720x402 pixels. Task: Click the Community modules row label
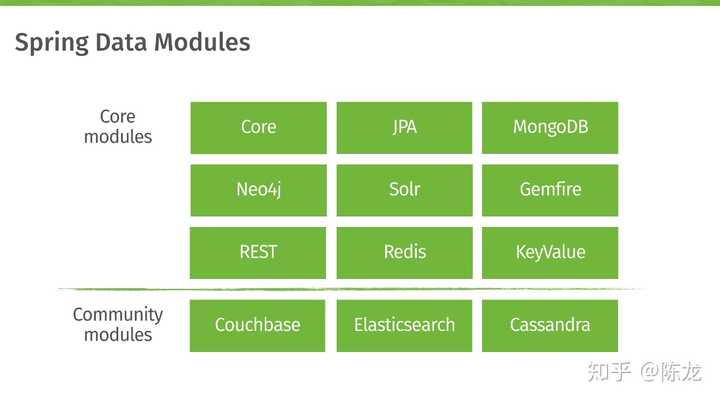point(118,325)
